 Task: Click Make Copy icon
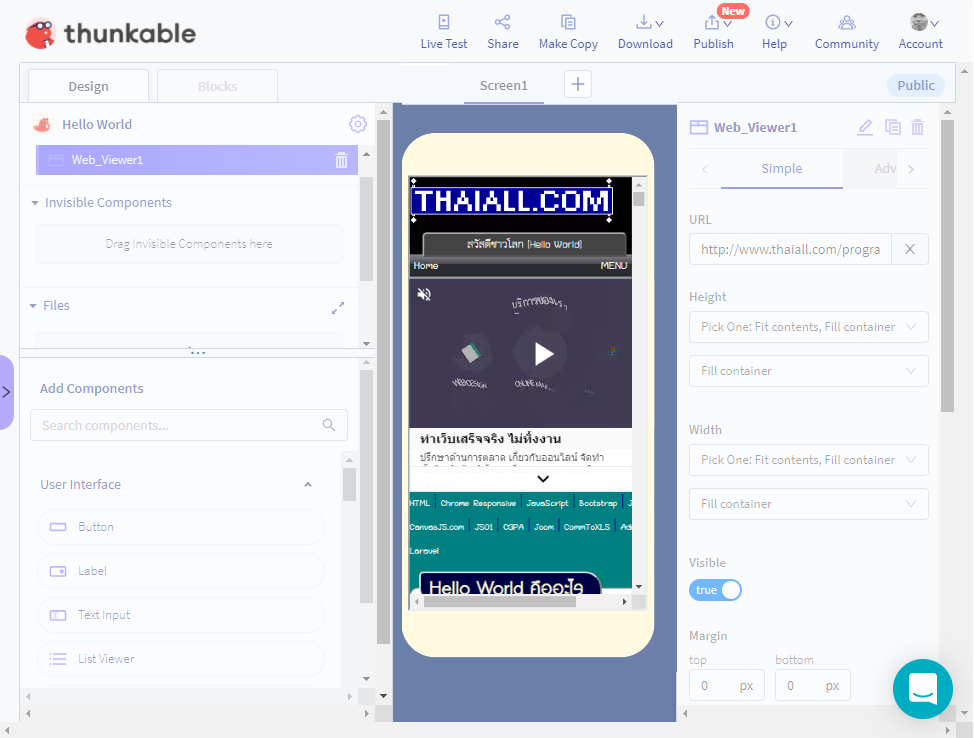coord(568,22)
